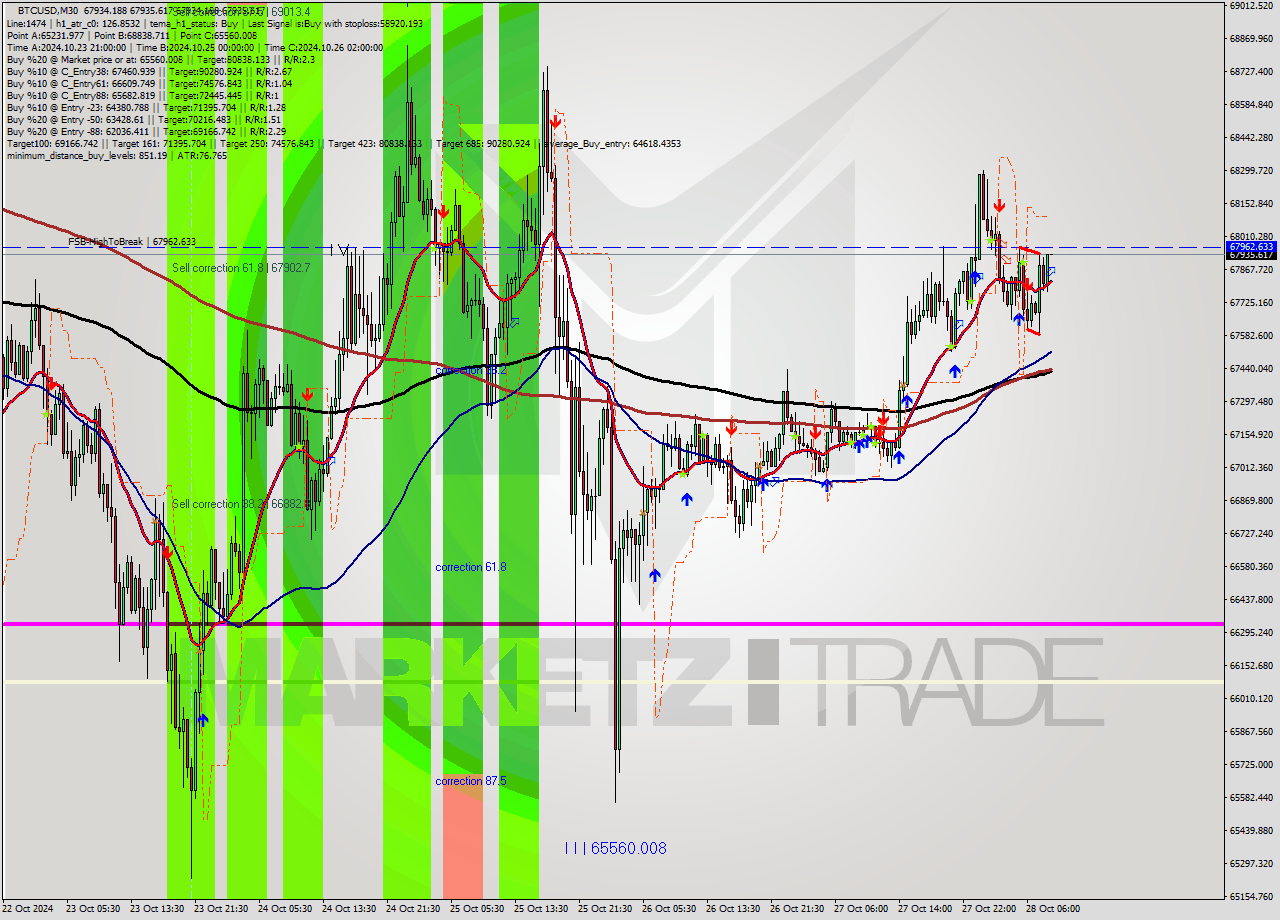Click the '22 Oct 2024' time axis label
Viewport: 1280px width, 920px height.
pyautogui.click(x=28, y=909)
